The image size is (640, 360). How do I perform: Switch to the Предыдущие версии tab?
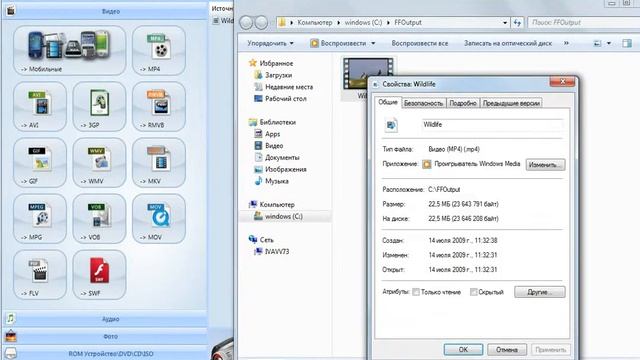[511, 103]
